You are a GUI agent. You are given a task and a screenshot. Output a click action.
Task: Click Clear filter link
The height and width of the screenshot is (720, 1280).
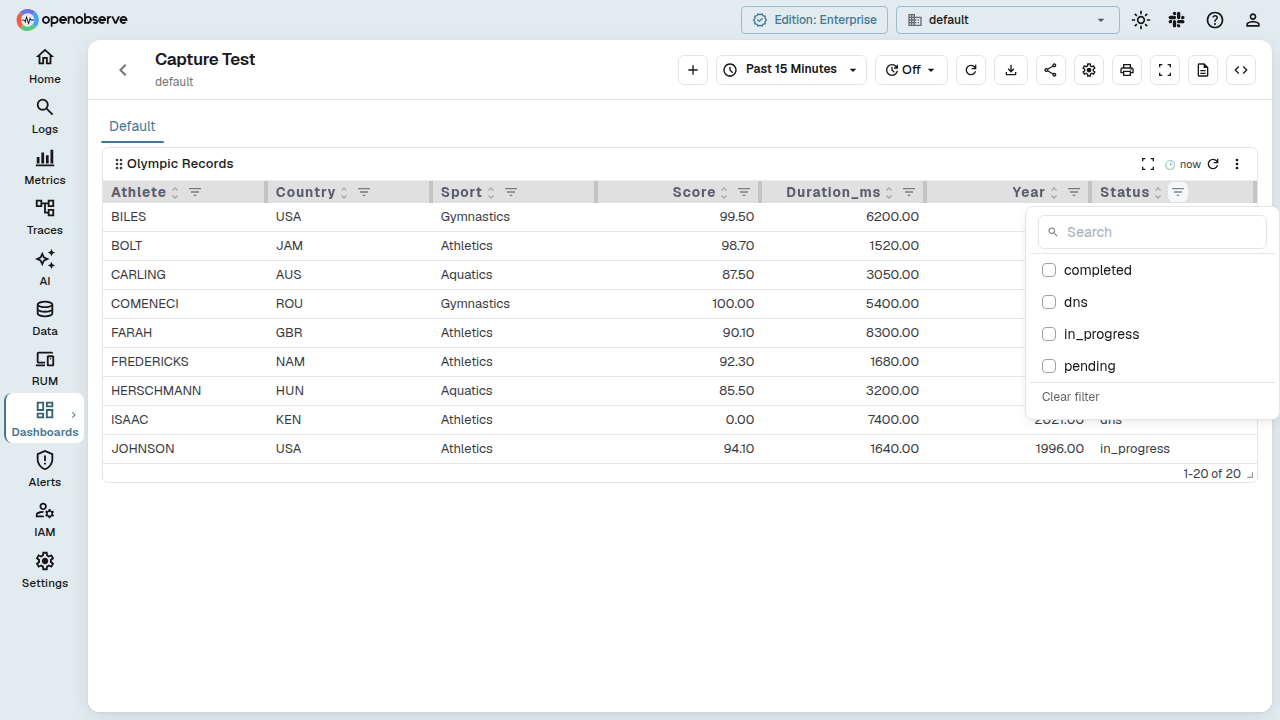click(1071, 397)
